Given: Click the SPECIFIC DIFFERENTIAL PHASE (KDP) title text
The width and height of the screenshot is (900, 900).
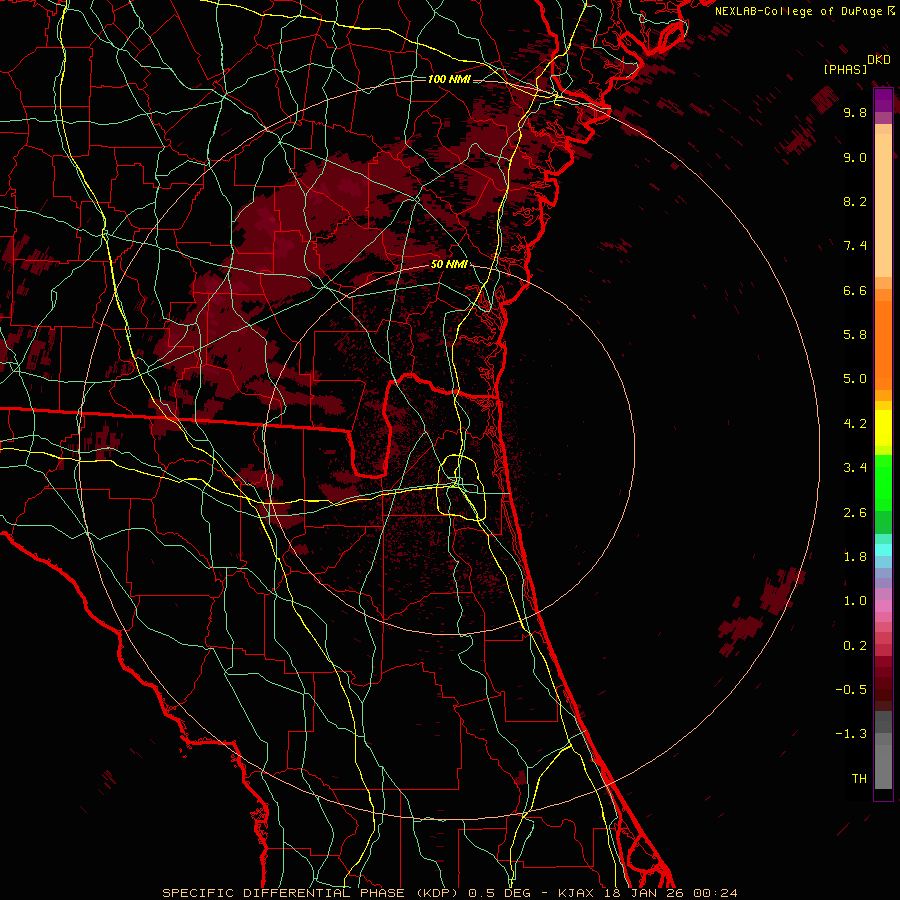Looking at the screenshot, I should [x=312, y=893].
